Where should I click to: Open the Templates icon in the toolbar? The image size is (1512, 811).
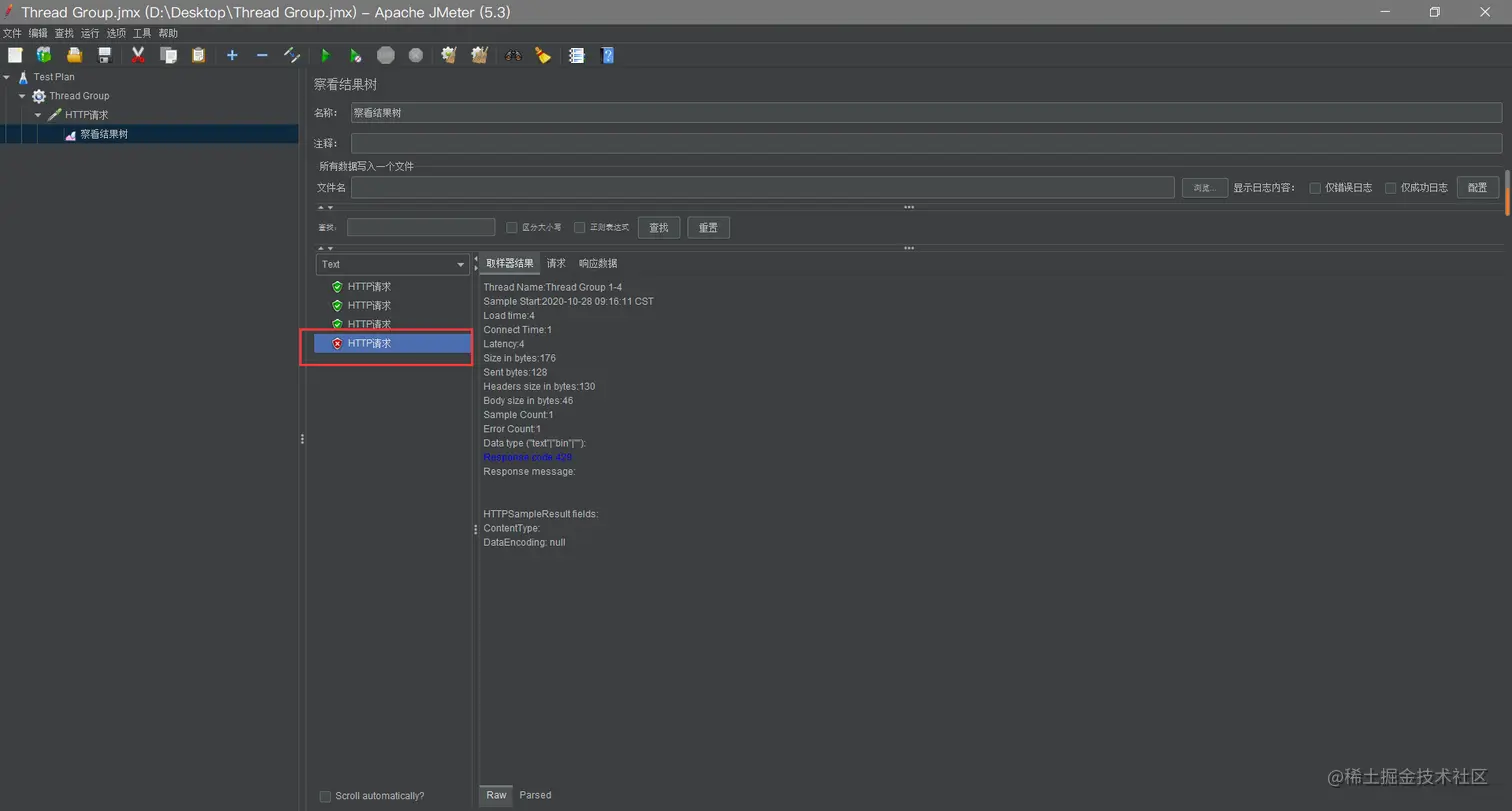tap(44, 55)
